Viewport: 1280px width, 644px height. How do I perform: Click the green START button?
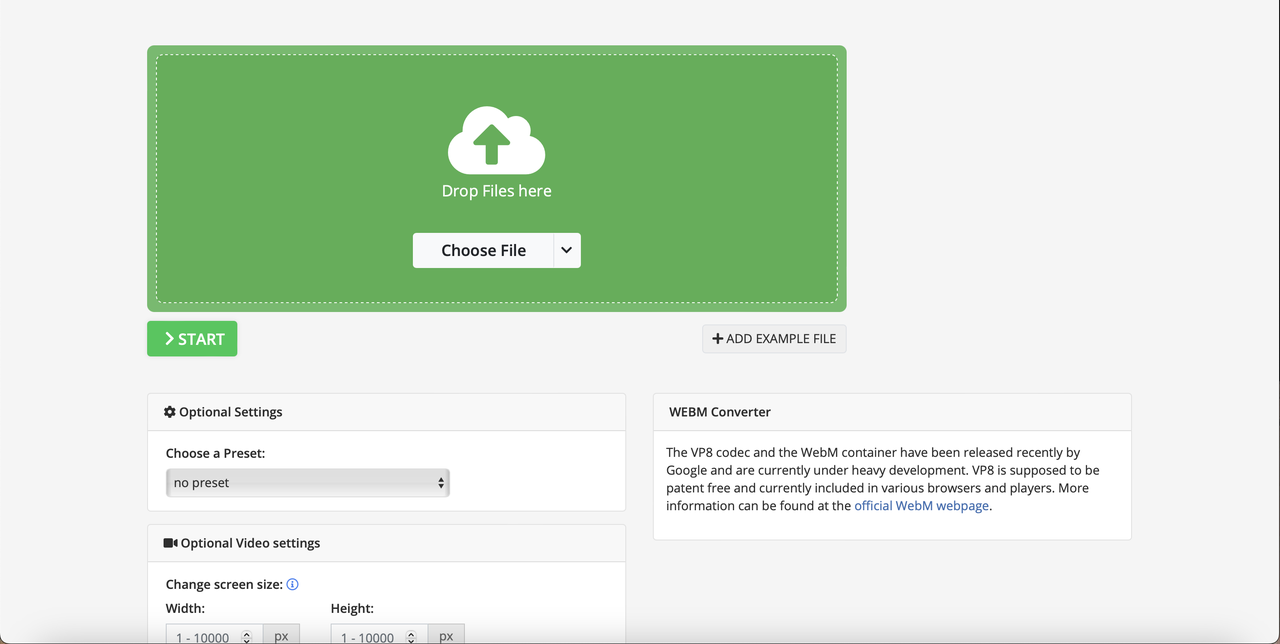(x=192, y=339)
